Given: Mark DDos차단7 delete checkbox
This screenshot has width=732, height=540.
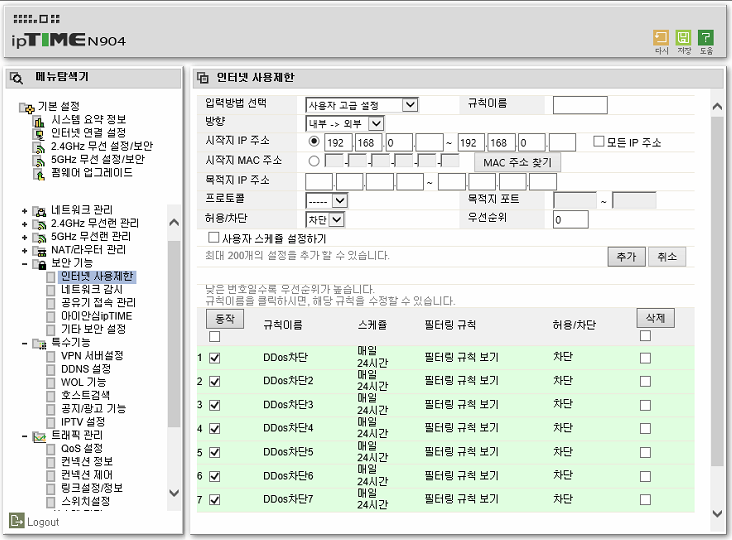Looking at the screenshot, I should point(645,500).
